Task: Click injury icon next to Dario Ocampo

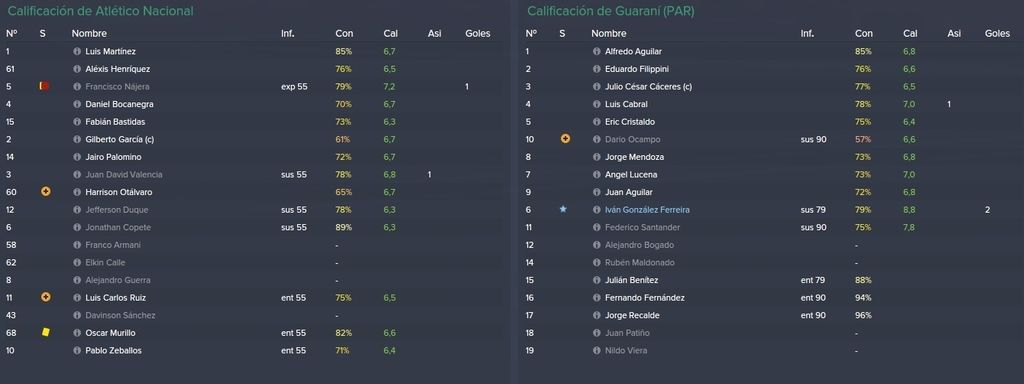Action: (566, 139)
